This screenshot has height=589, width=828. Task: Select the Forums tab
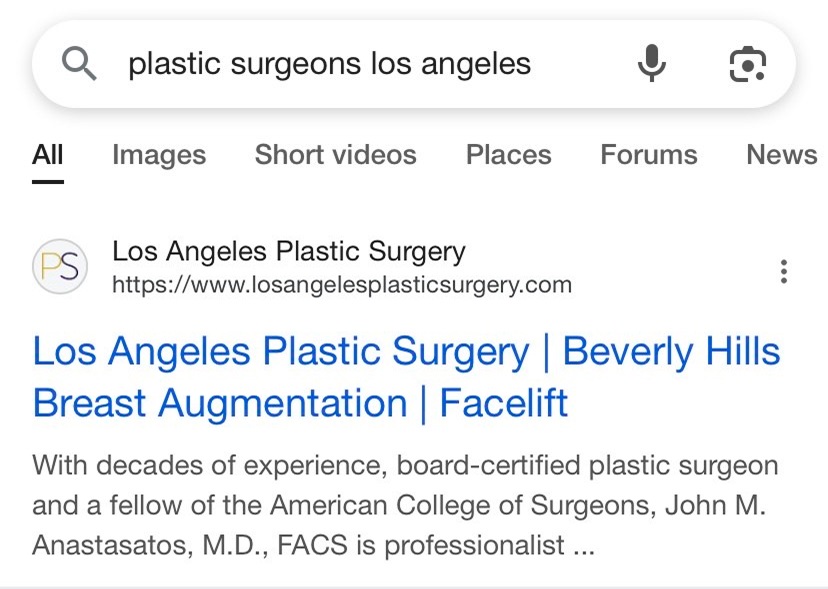click(648, 155)
